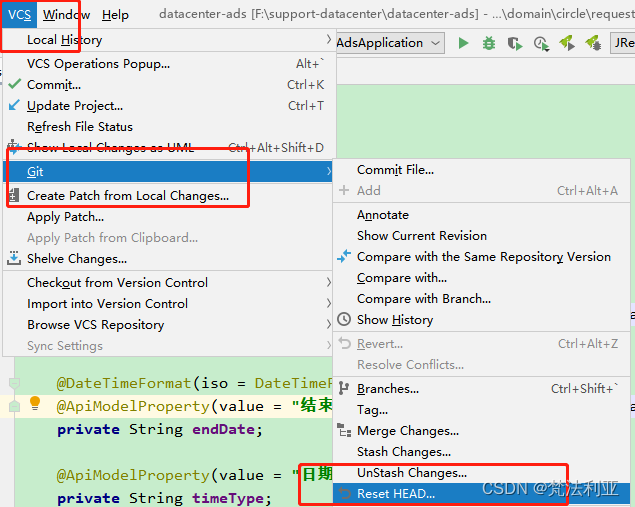635x507 pixels.
Task: Choose Compare with... entry
Action: tap(482, 278)
